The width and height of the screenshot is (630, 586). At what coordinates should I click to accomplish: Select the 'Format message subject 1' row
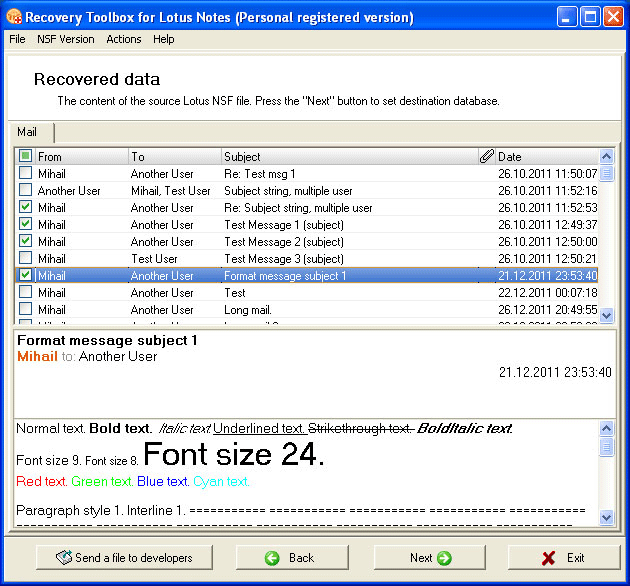click(307, 275)
